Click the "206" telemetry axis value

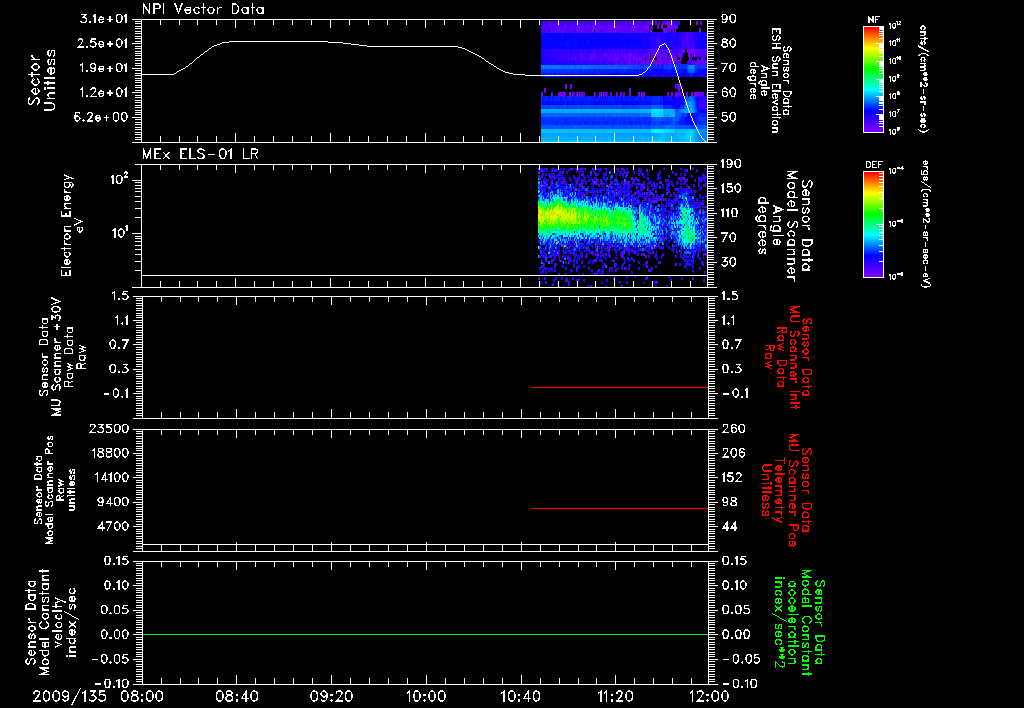733,453
